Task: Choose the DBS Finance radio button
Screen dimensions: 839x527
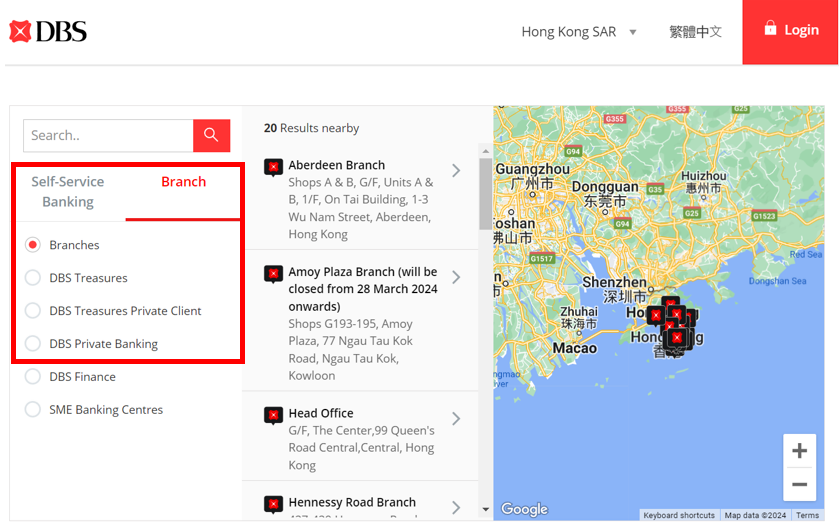Action: [33, 377]
